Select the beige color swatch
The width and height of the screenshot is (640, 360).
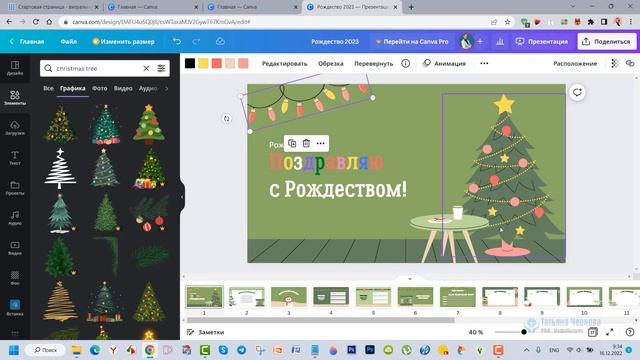point(230,63)
